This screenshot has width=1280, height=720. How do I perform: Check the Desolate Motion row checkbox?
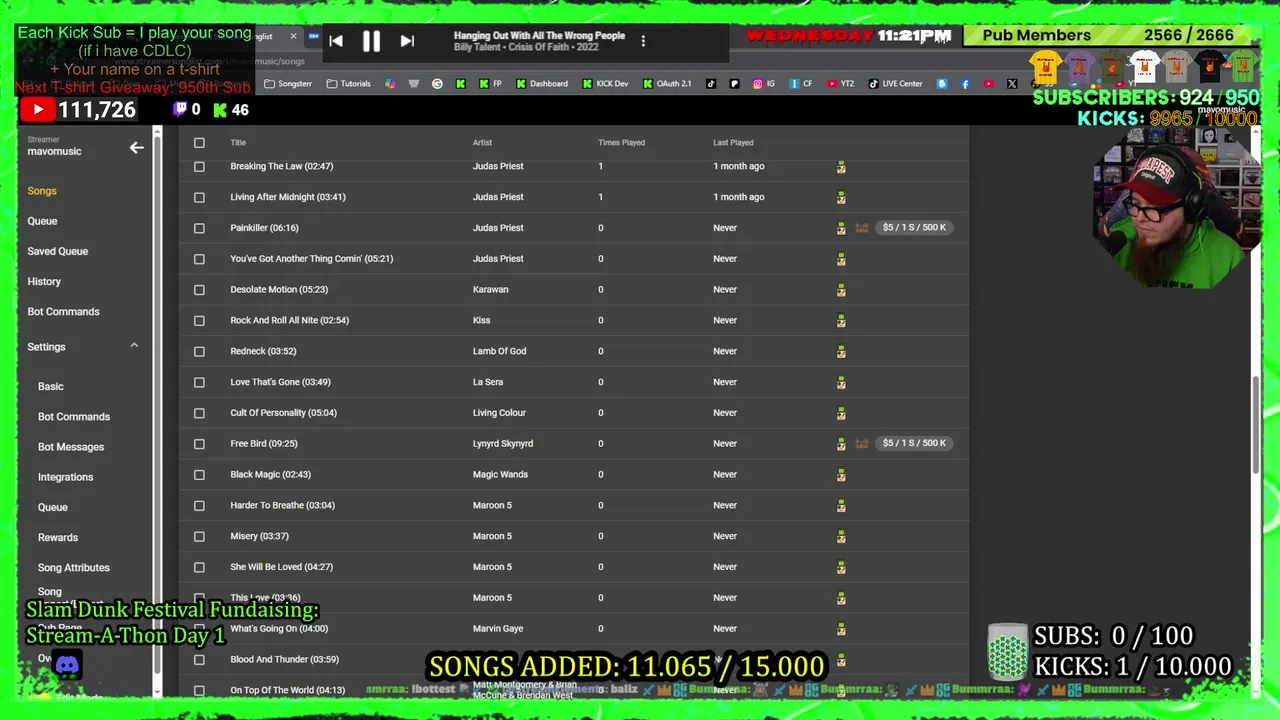click(199, 290)
